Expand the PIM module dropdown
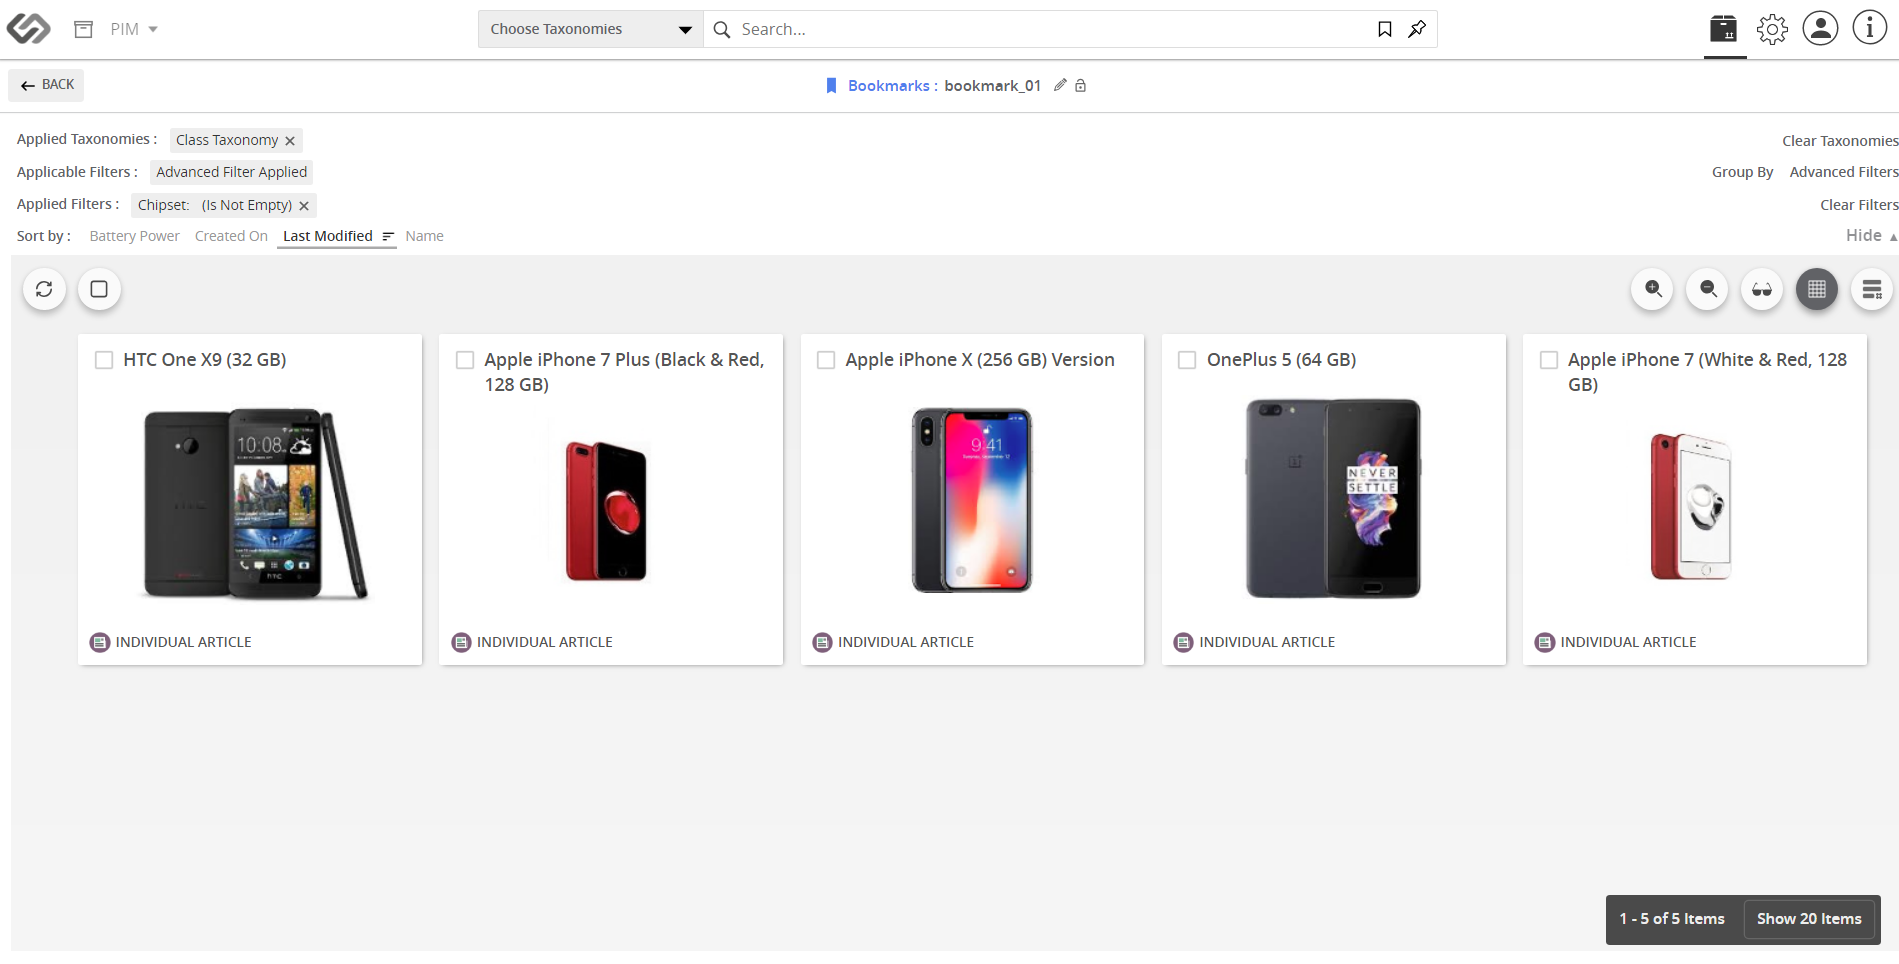 153,29
